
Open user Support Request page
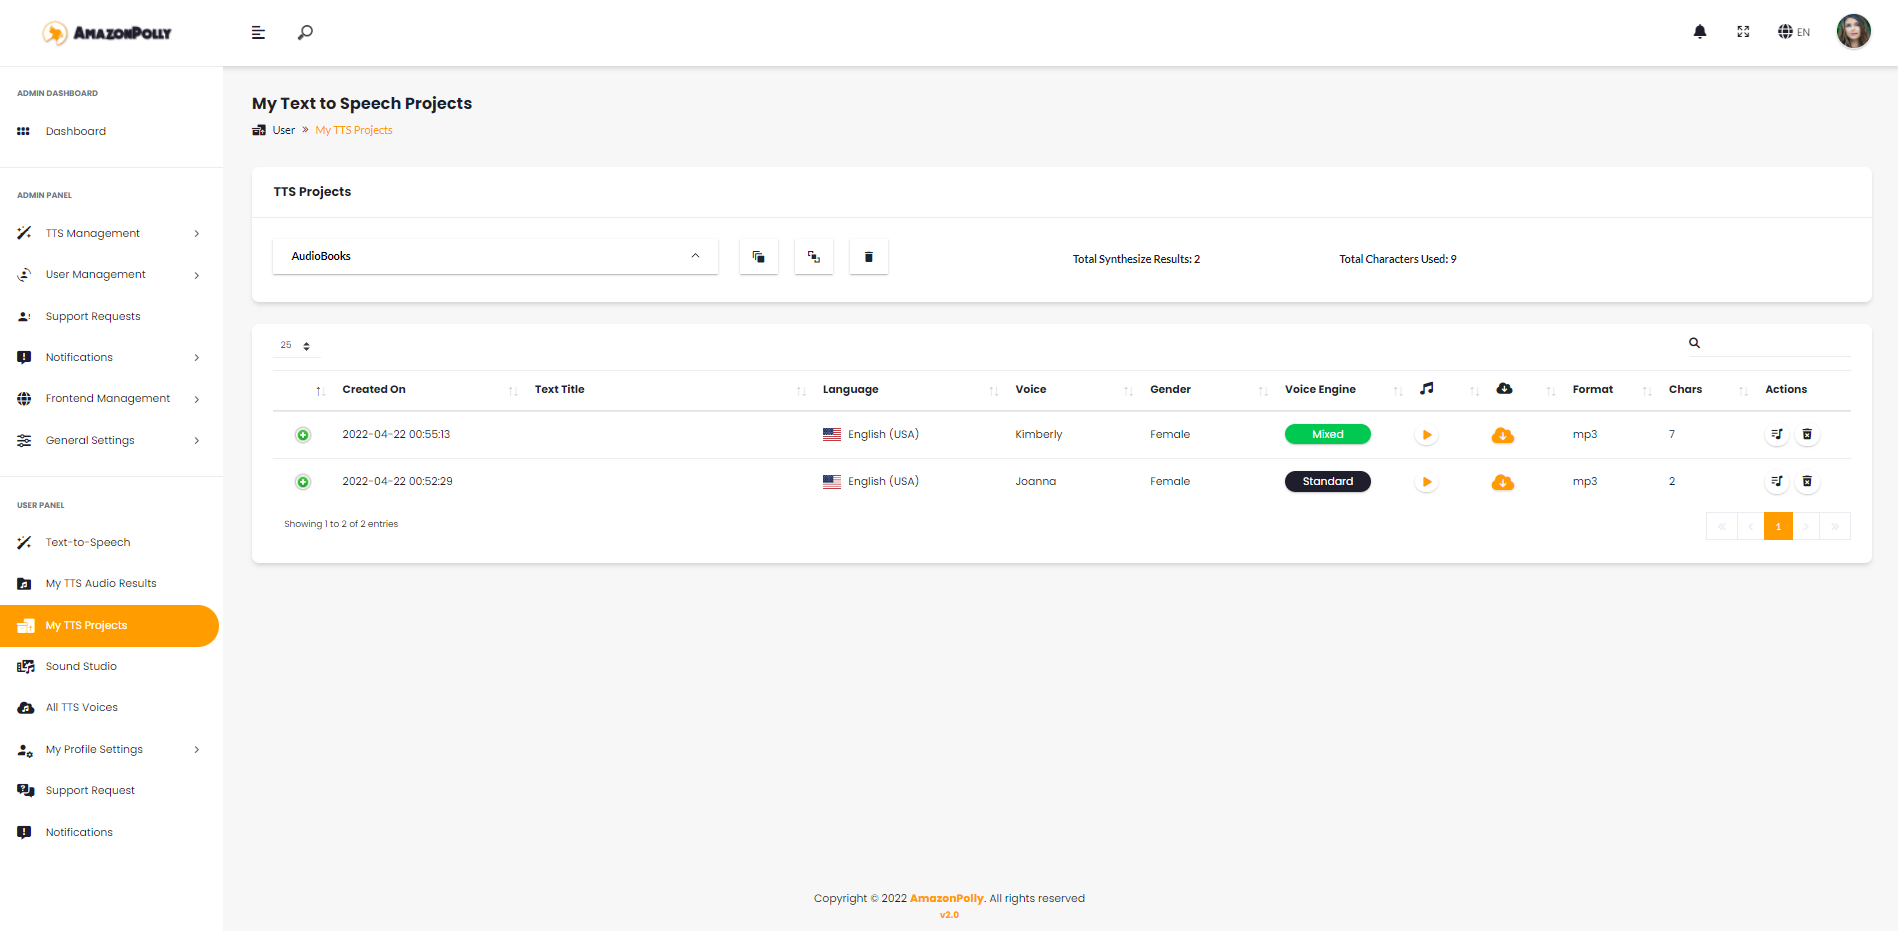point(110,791)
